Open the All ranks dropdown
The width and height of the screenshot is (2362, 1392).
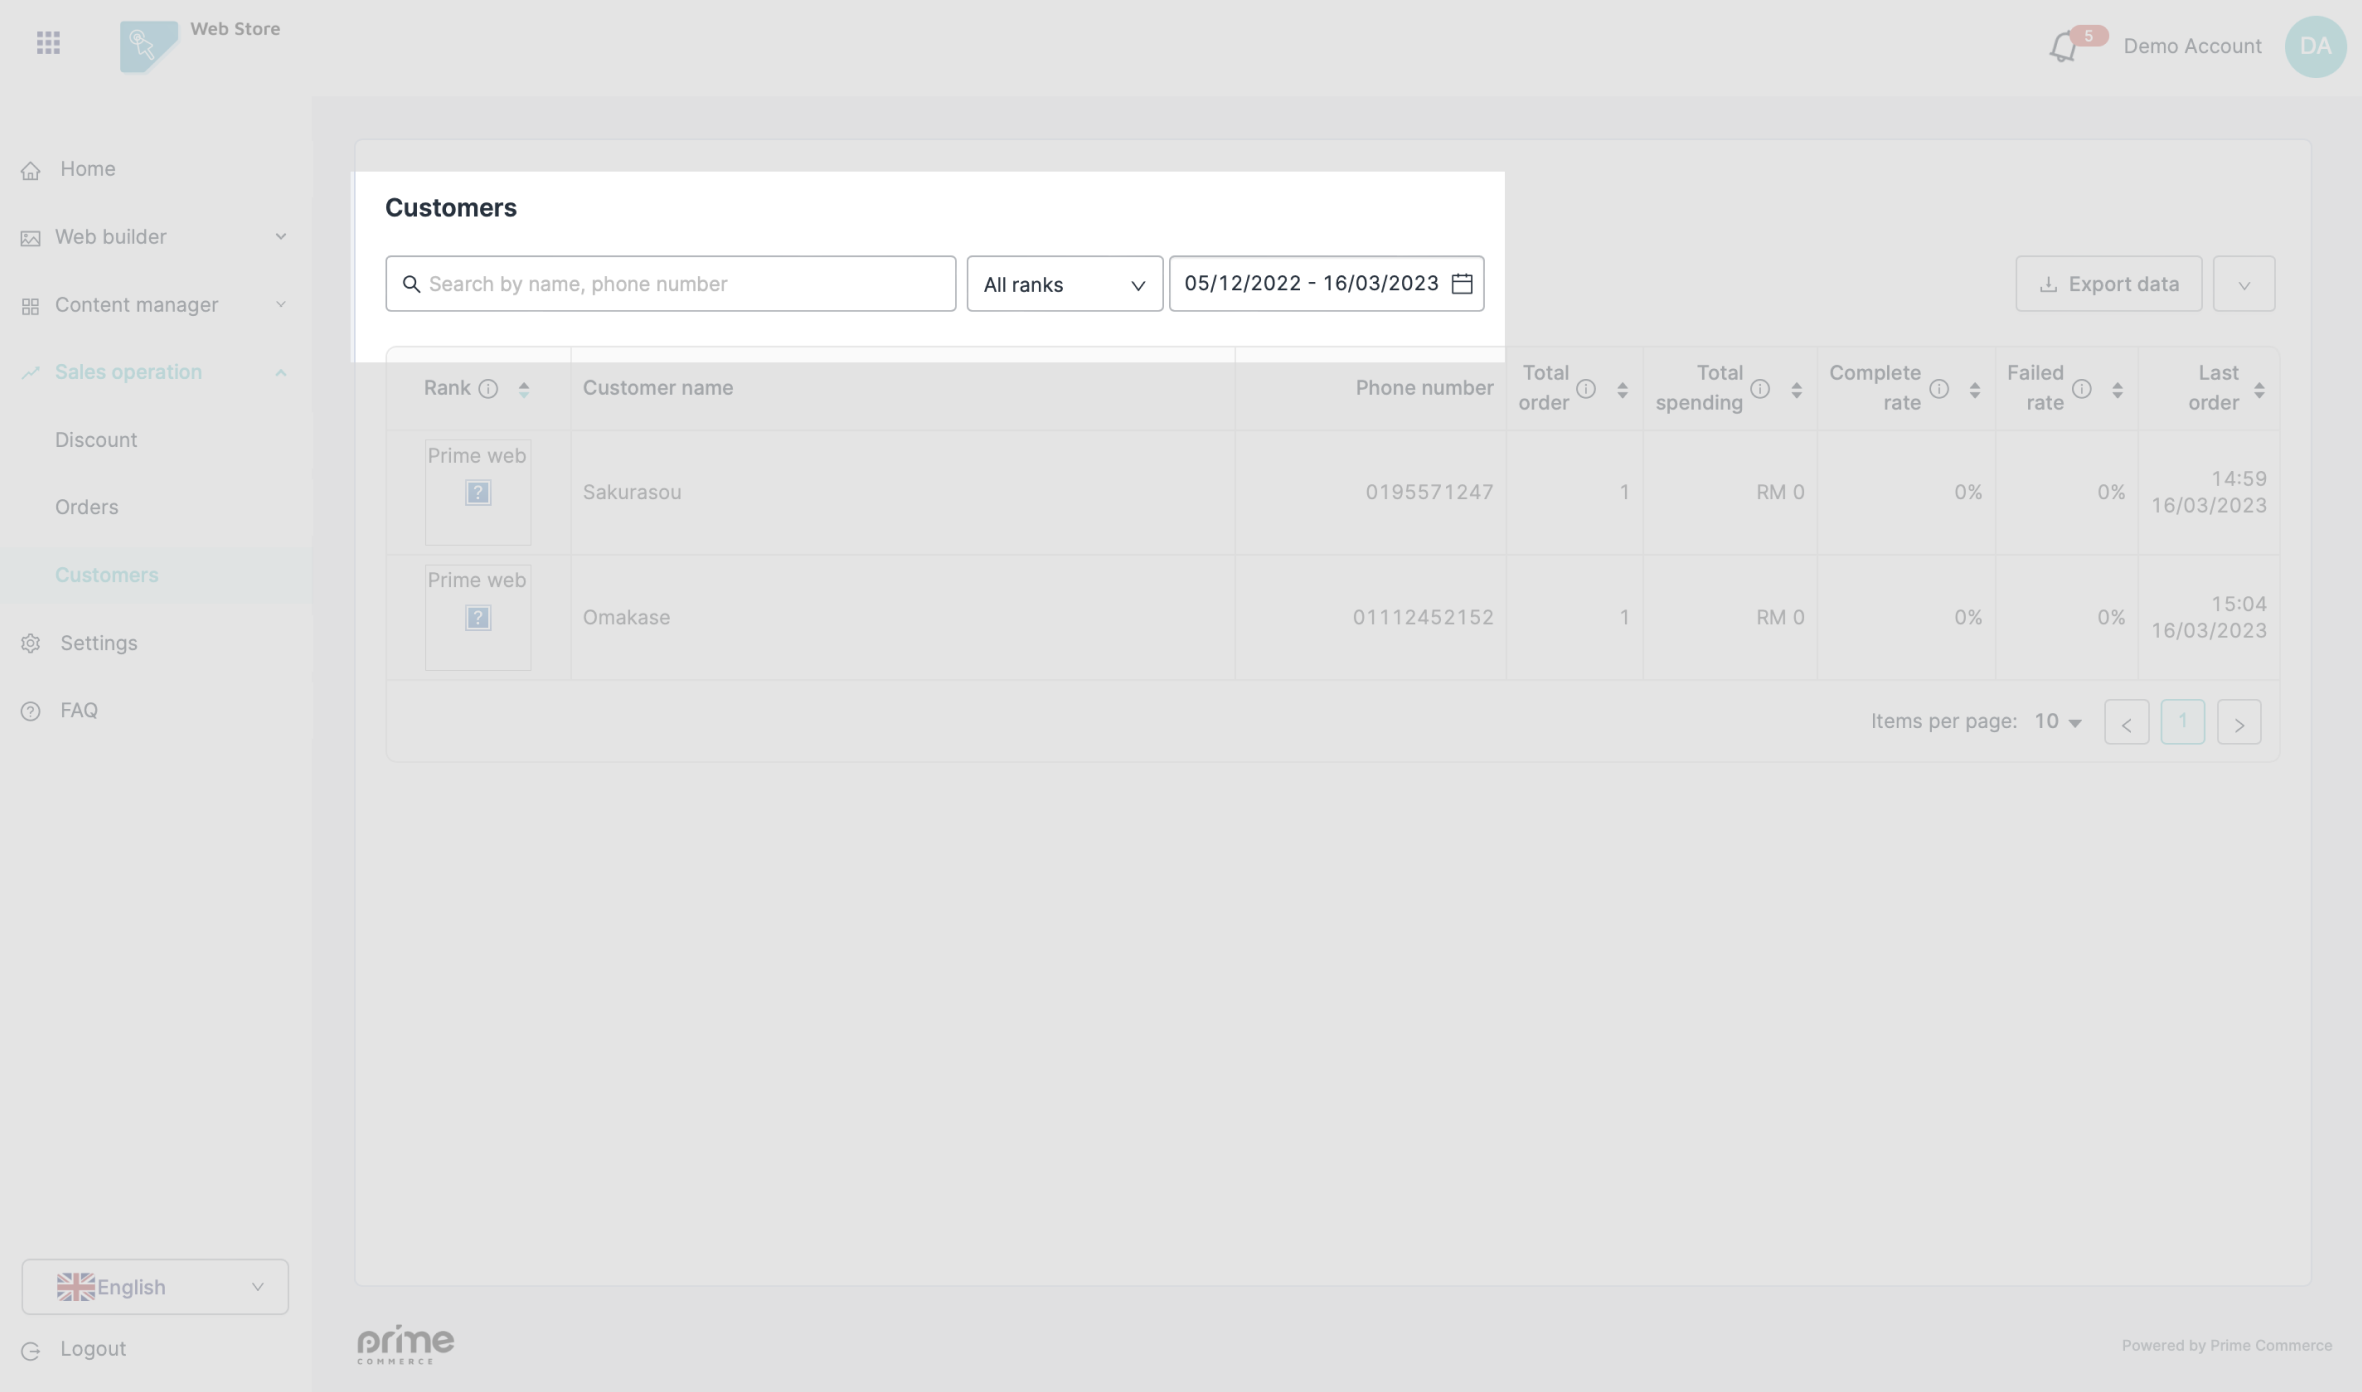click(1064, 284)
